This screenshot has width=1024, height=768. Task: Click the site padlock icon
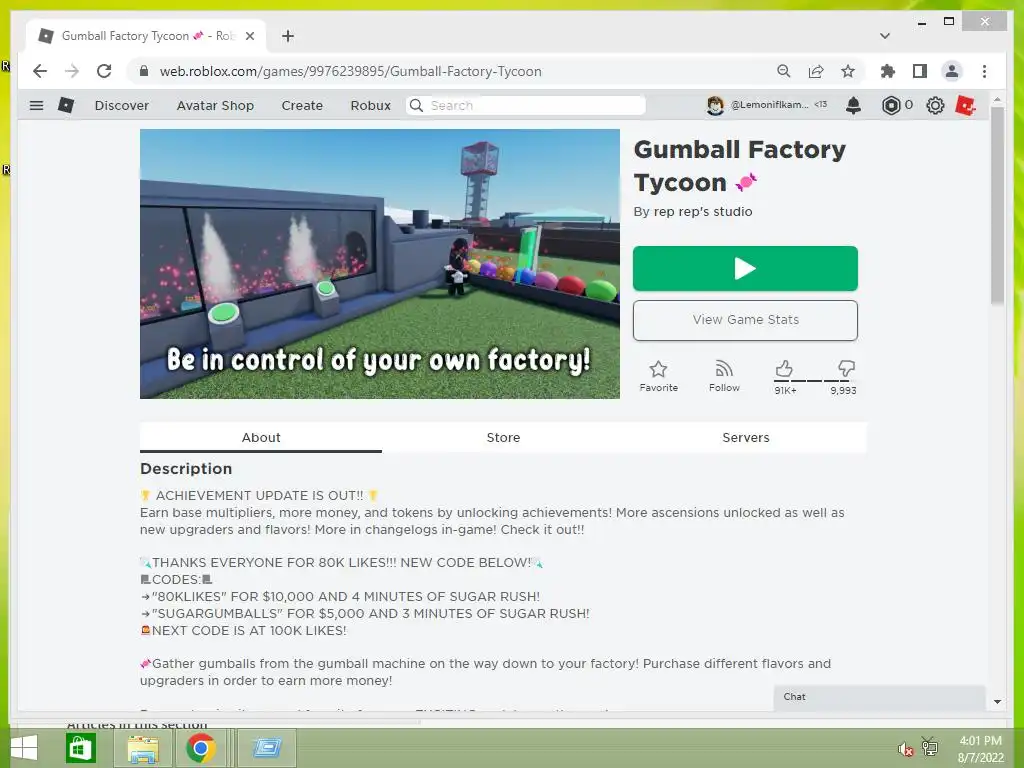click(144, 71)
